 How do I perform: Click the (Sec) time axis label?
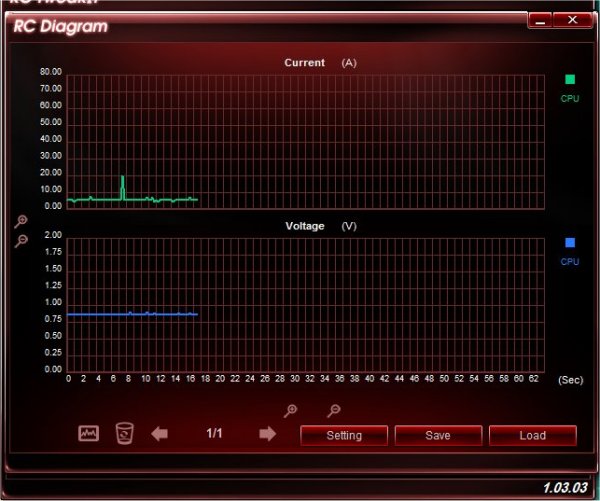tap(571, 380)
